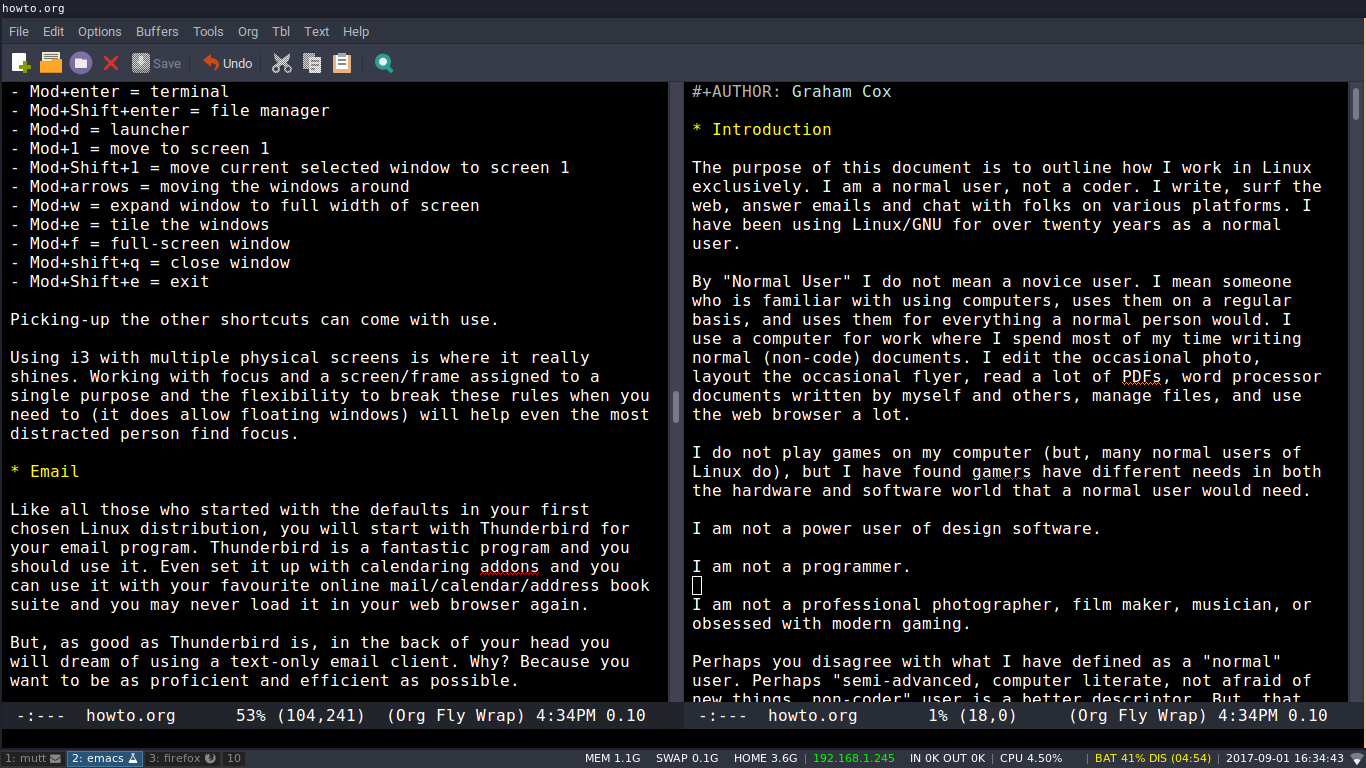Screen dimensions: 1366x768
Task: Open the Tools menu
Action: (208, 32)
